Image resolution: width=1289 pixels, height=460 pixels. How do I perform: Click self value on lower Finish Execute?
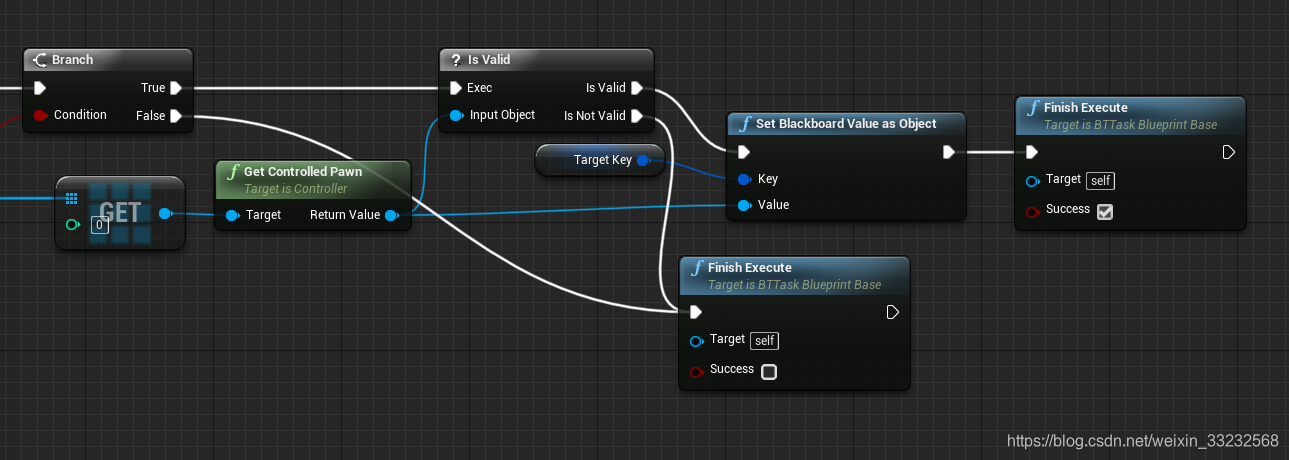click(764, 340)
